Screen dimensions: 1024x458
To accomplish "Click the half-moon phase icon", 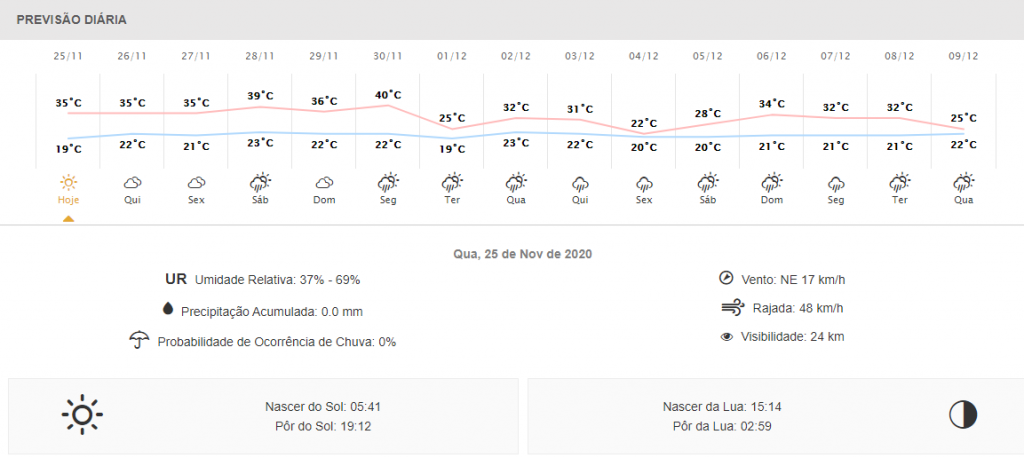I will point(963,415).
